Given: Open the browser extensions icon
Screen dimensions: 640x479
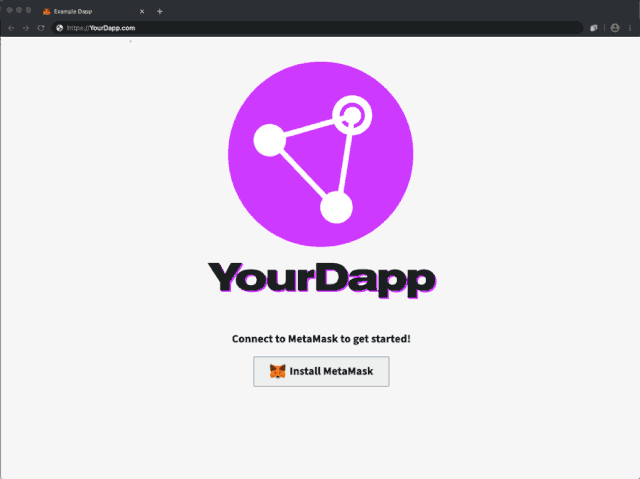Looking at the screenshot, I should (593, 28).
